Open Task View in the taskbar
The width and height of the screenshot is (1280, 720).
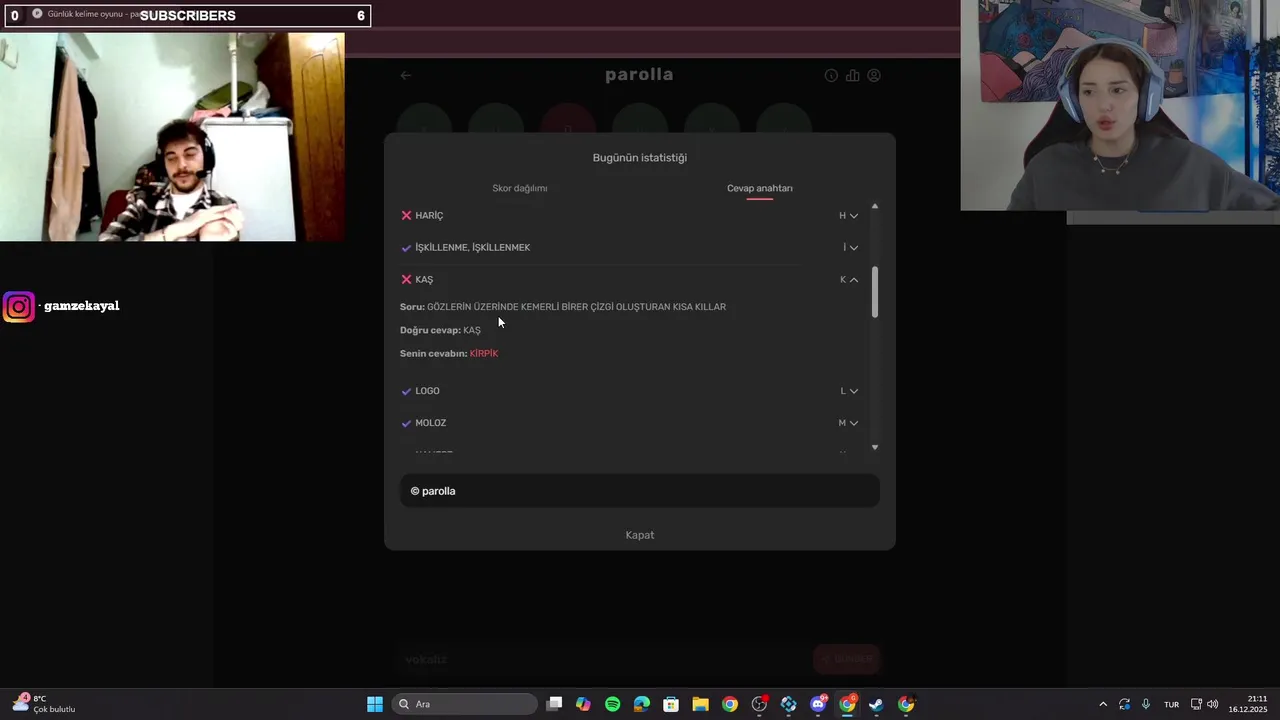click(x=555, y=704)
